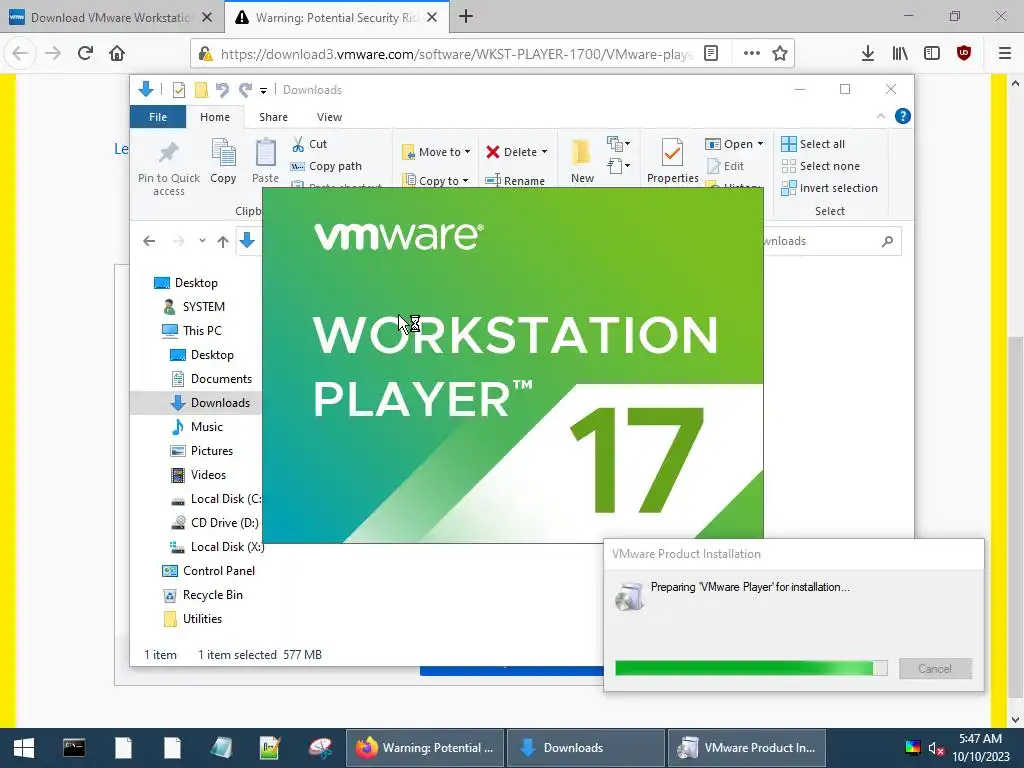Click Edit in ribbon
Screen dimensions: 1024x768
pyautogui.click(x=725, y=166)
